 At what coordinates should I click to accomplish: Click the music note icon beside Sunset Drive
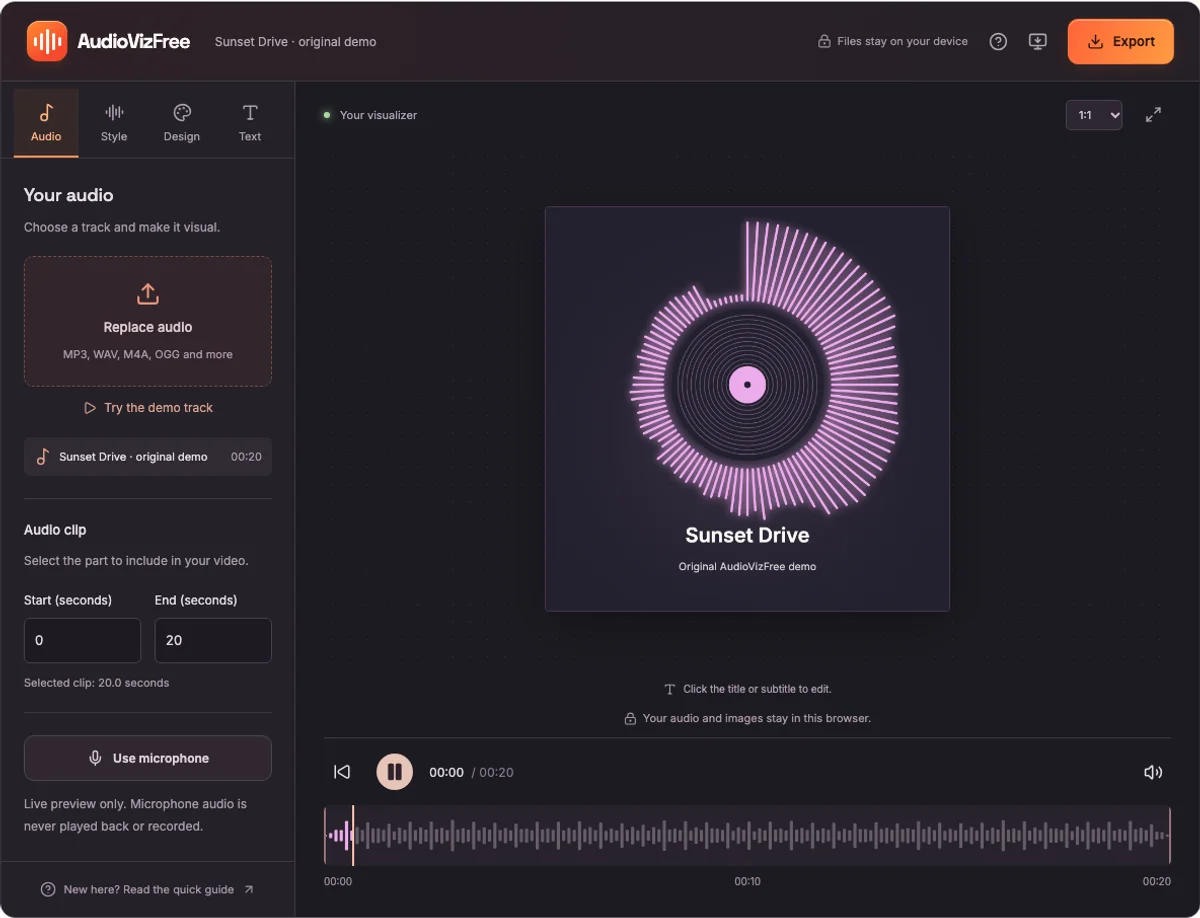tap(42, 457)
